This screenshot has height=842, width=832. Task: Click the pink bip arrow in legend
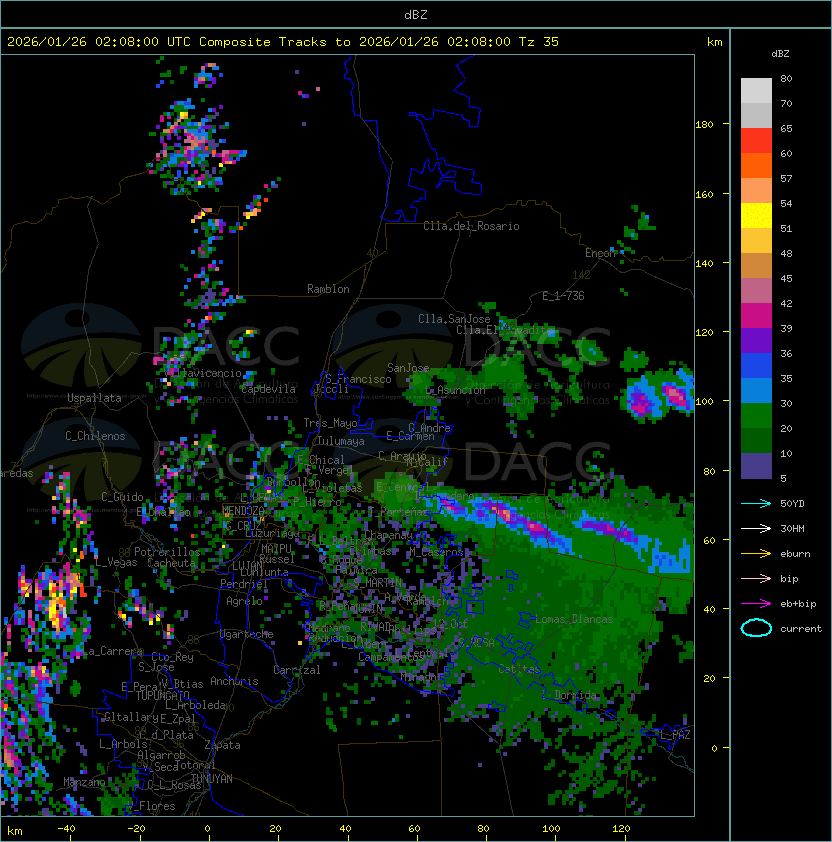756,578
